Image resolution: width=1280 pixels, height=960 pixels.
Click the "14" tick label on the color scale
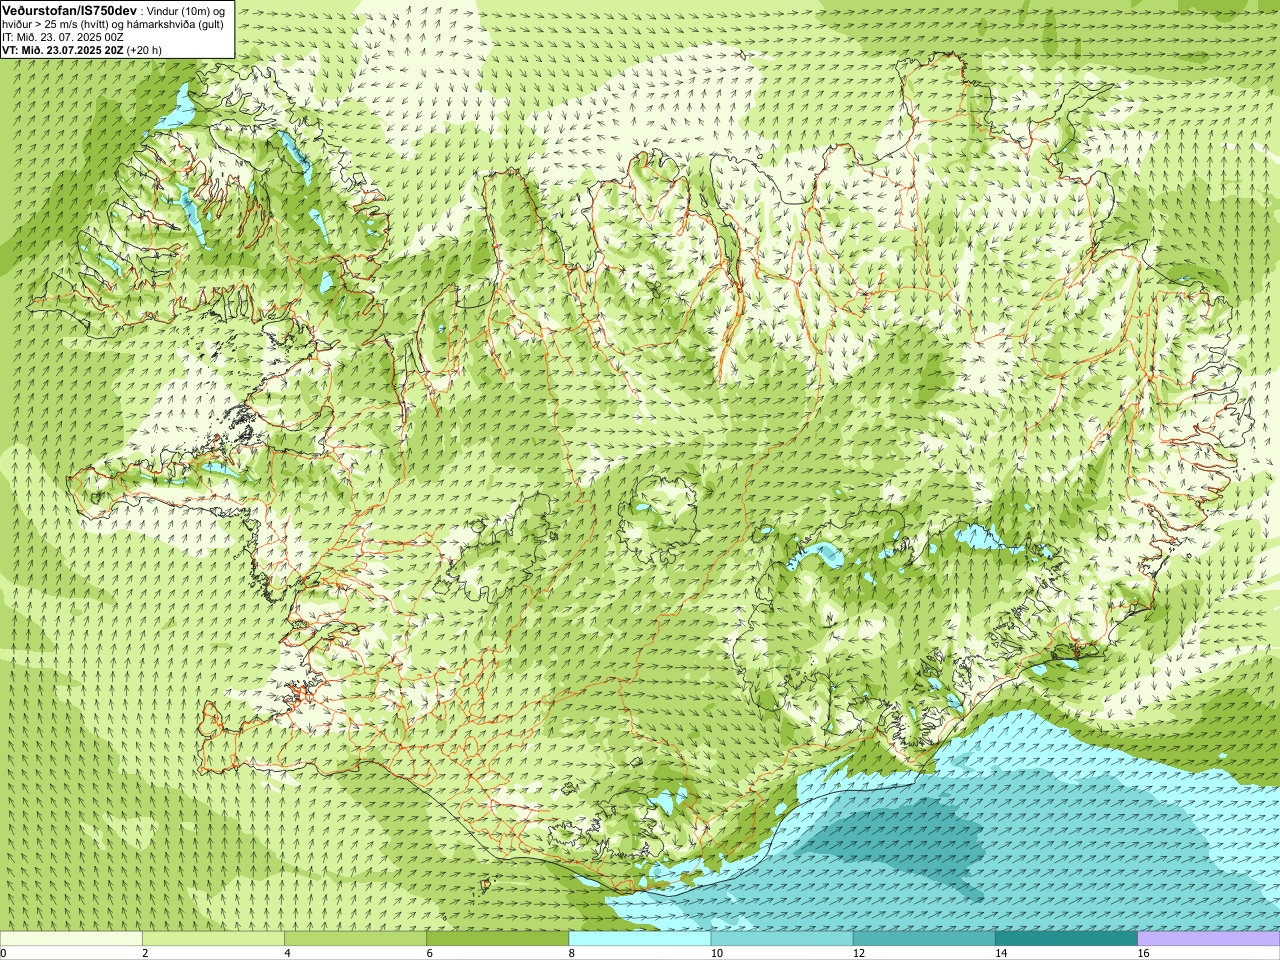[1001, 953]
